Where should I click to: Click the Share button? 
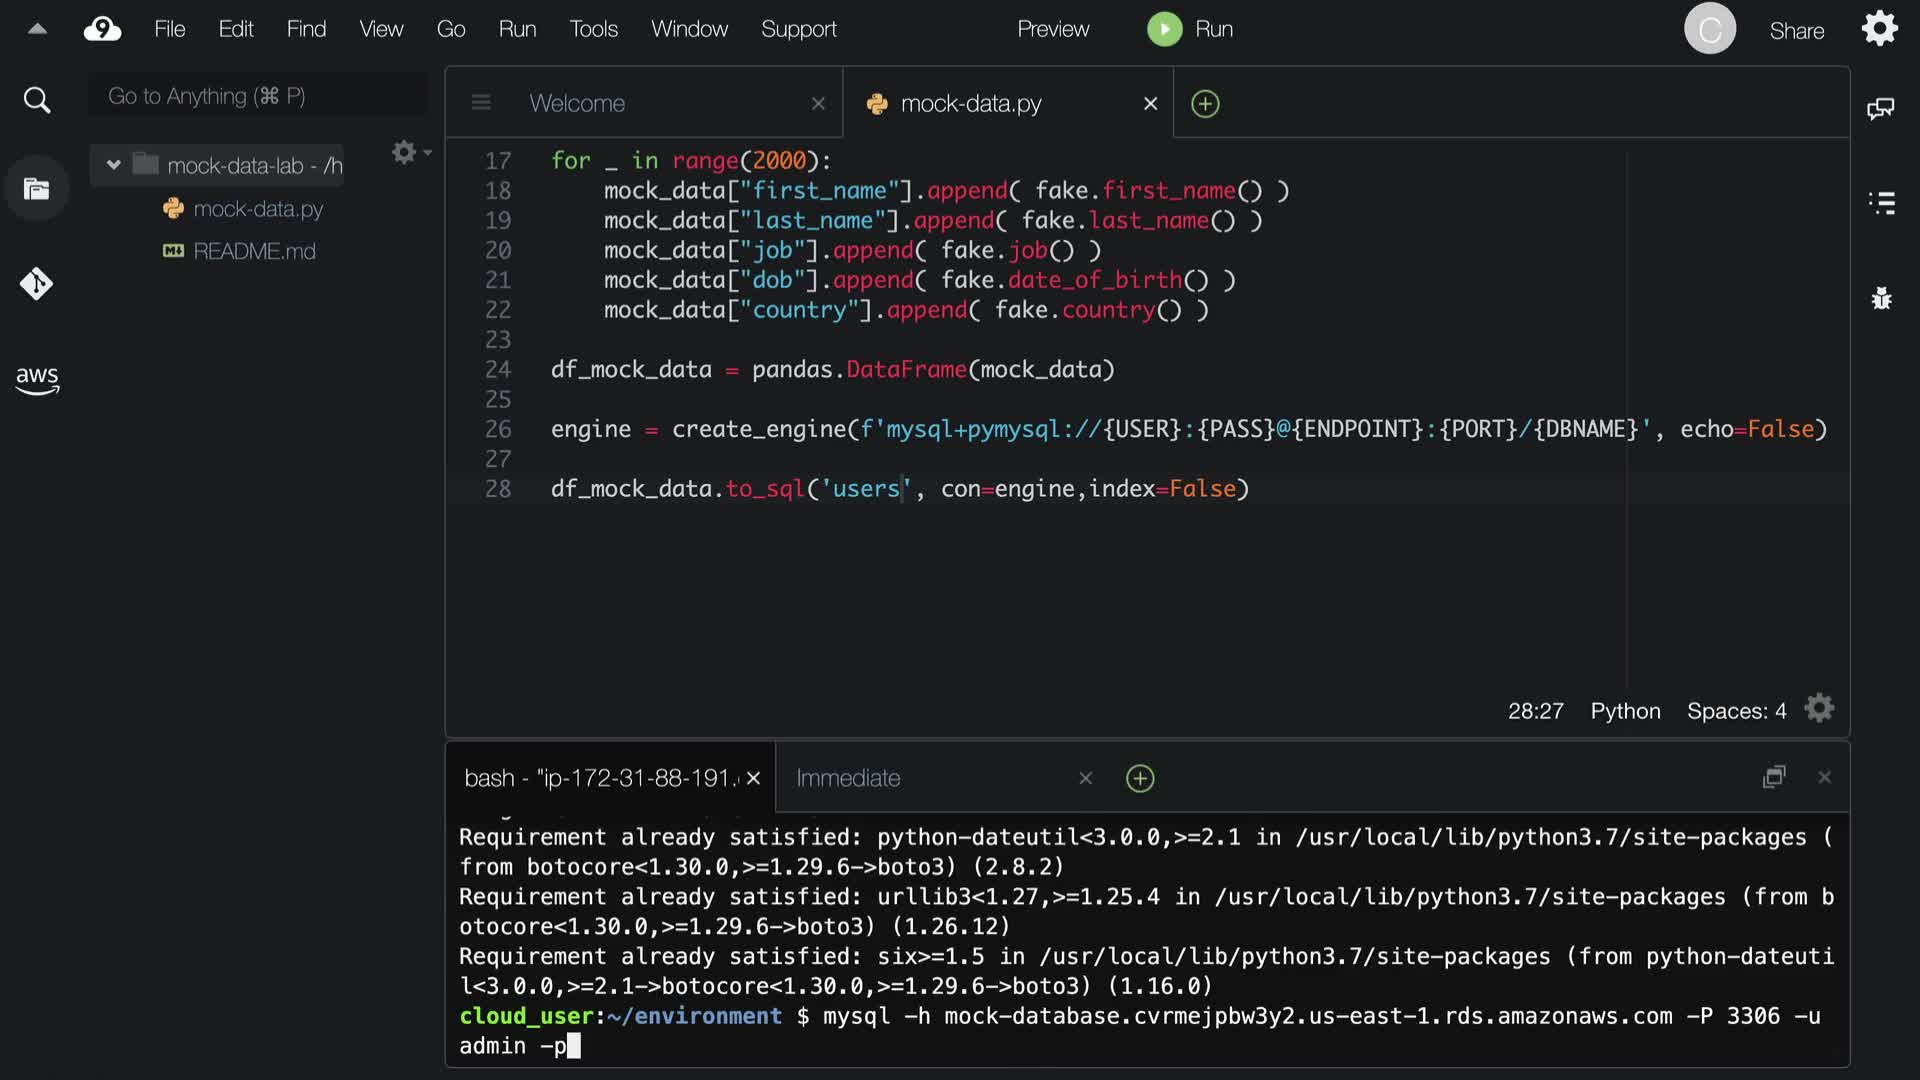tap(1796, 31)
